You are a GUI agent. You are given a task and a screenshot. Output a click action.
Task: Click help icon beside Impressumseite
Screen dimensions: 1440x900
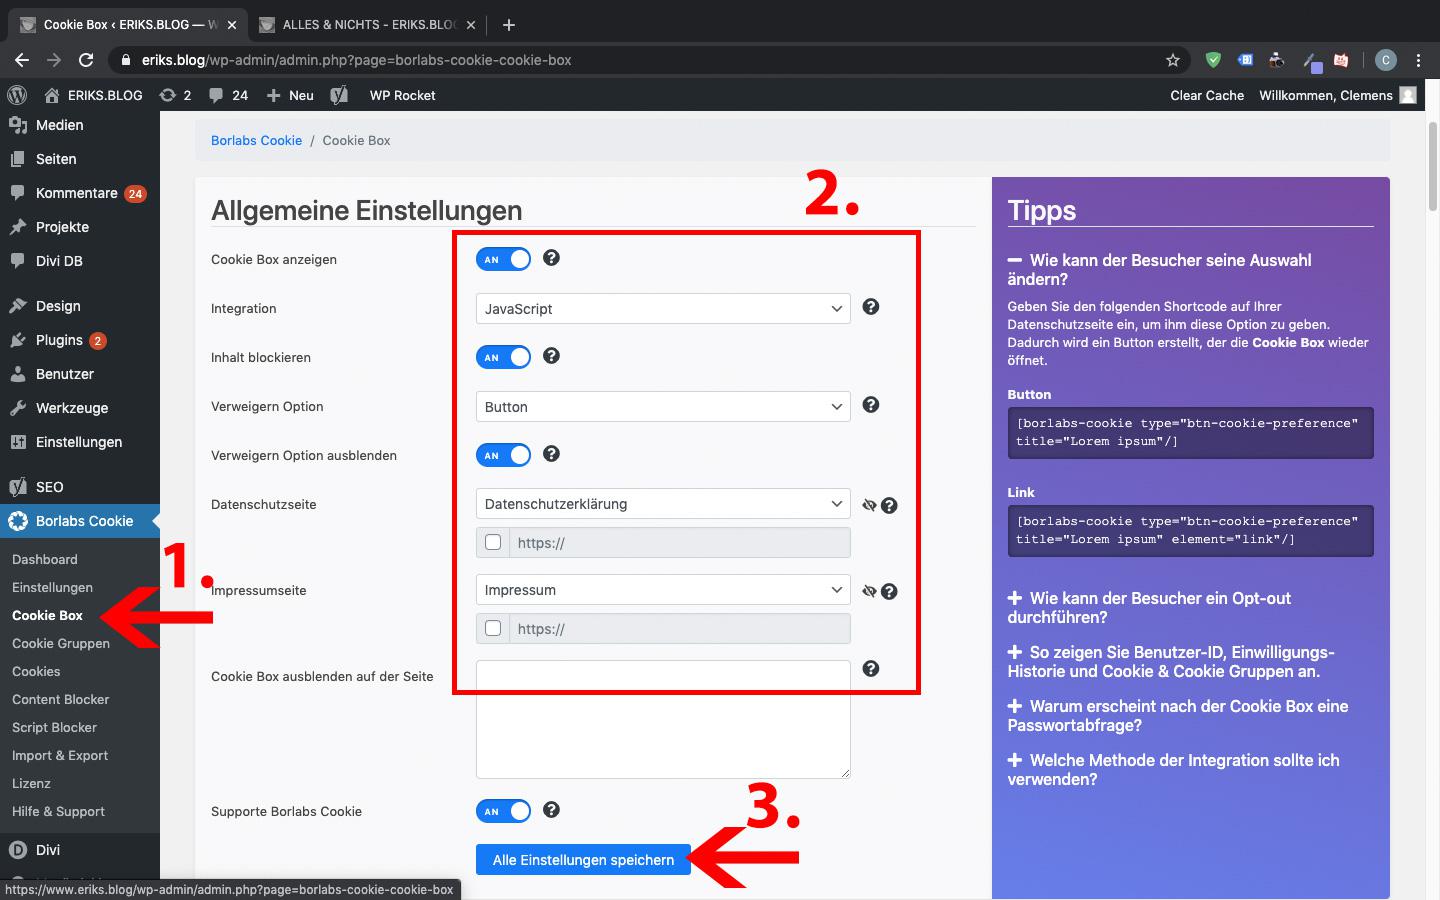(889, 592)
